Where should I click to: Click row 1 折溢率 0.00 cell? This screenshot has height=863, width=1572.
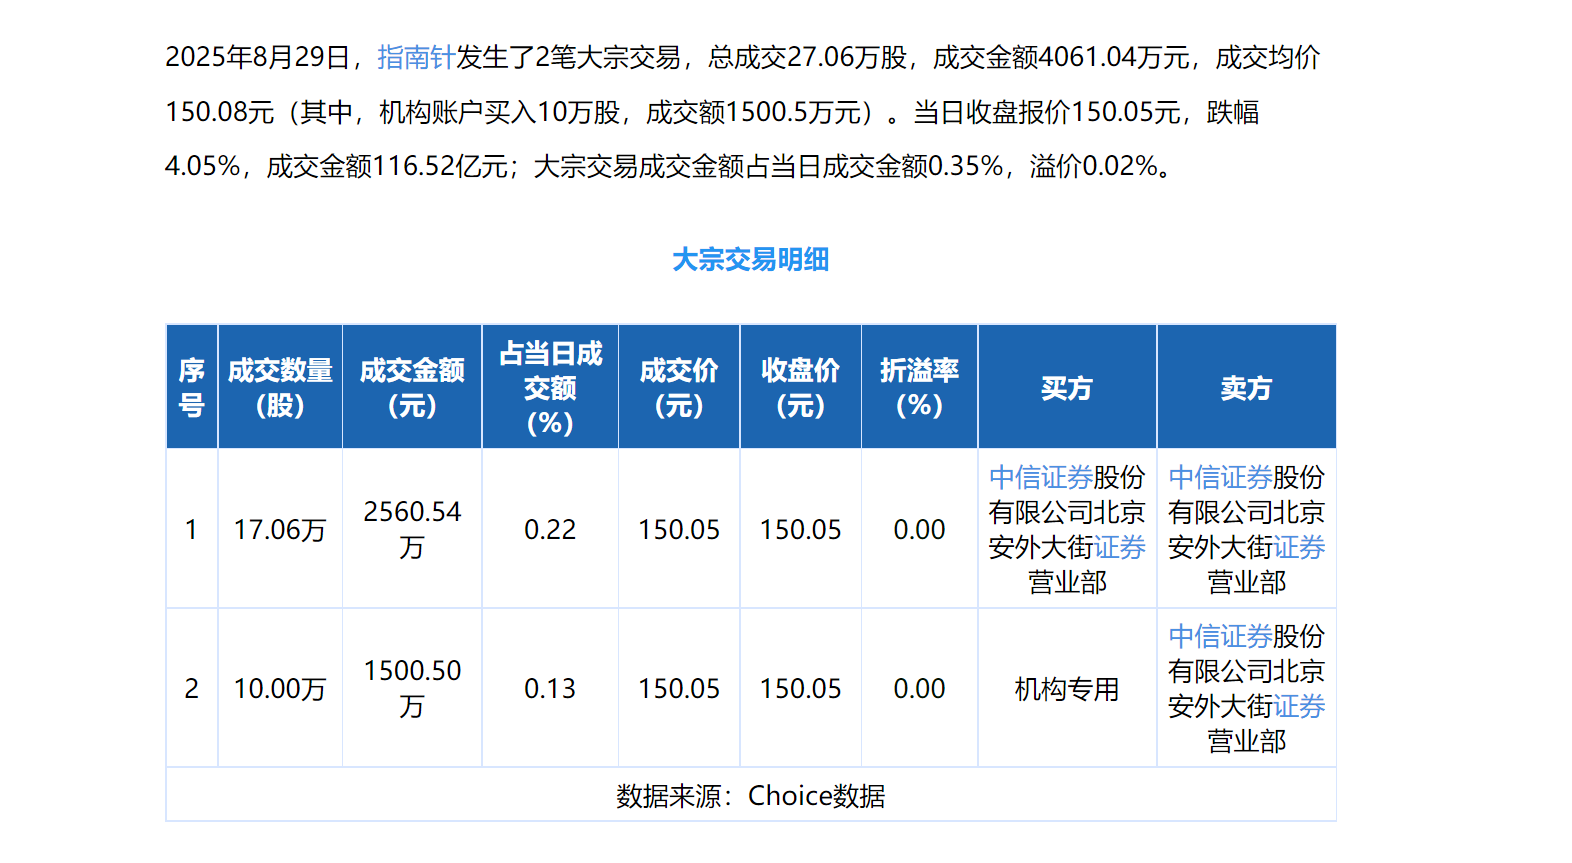(919, 529)
